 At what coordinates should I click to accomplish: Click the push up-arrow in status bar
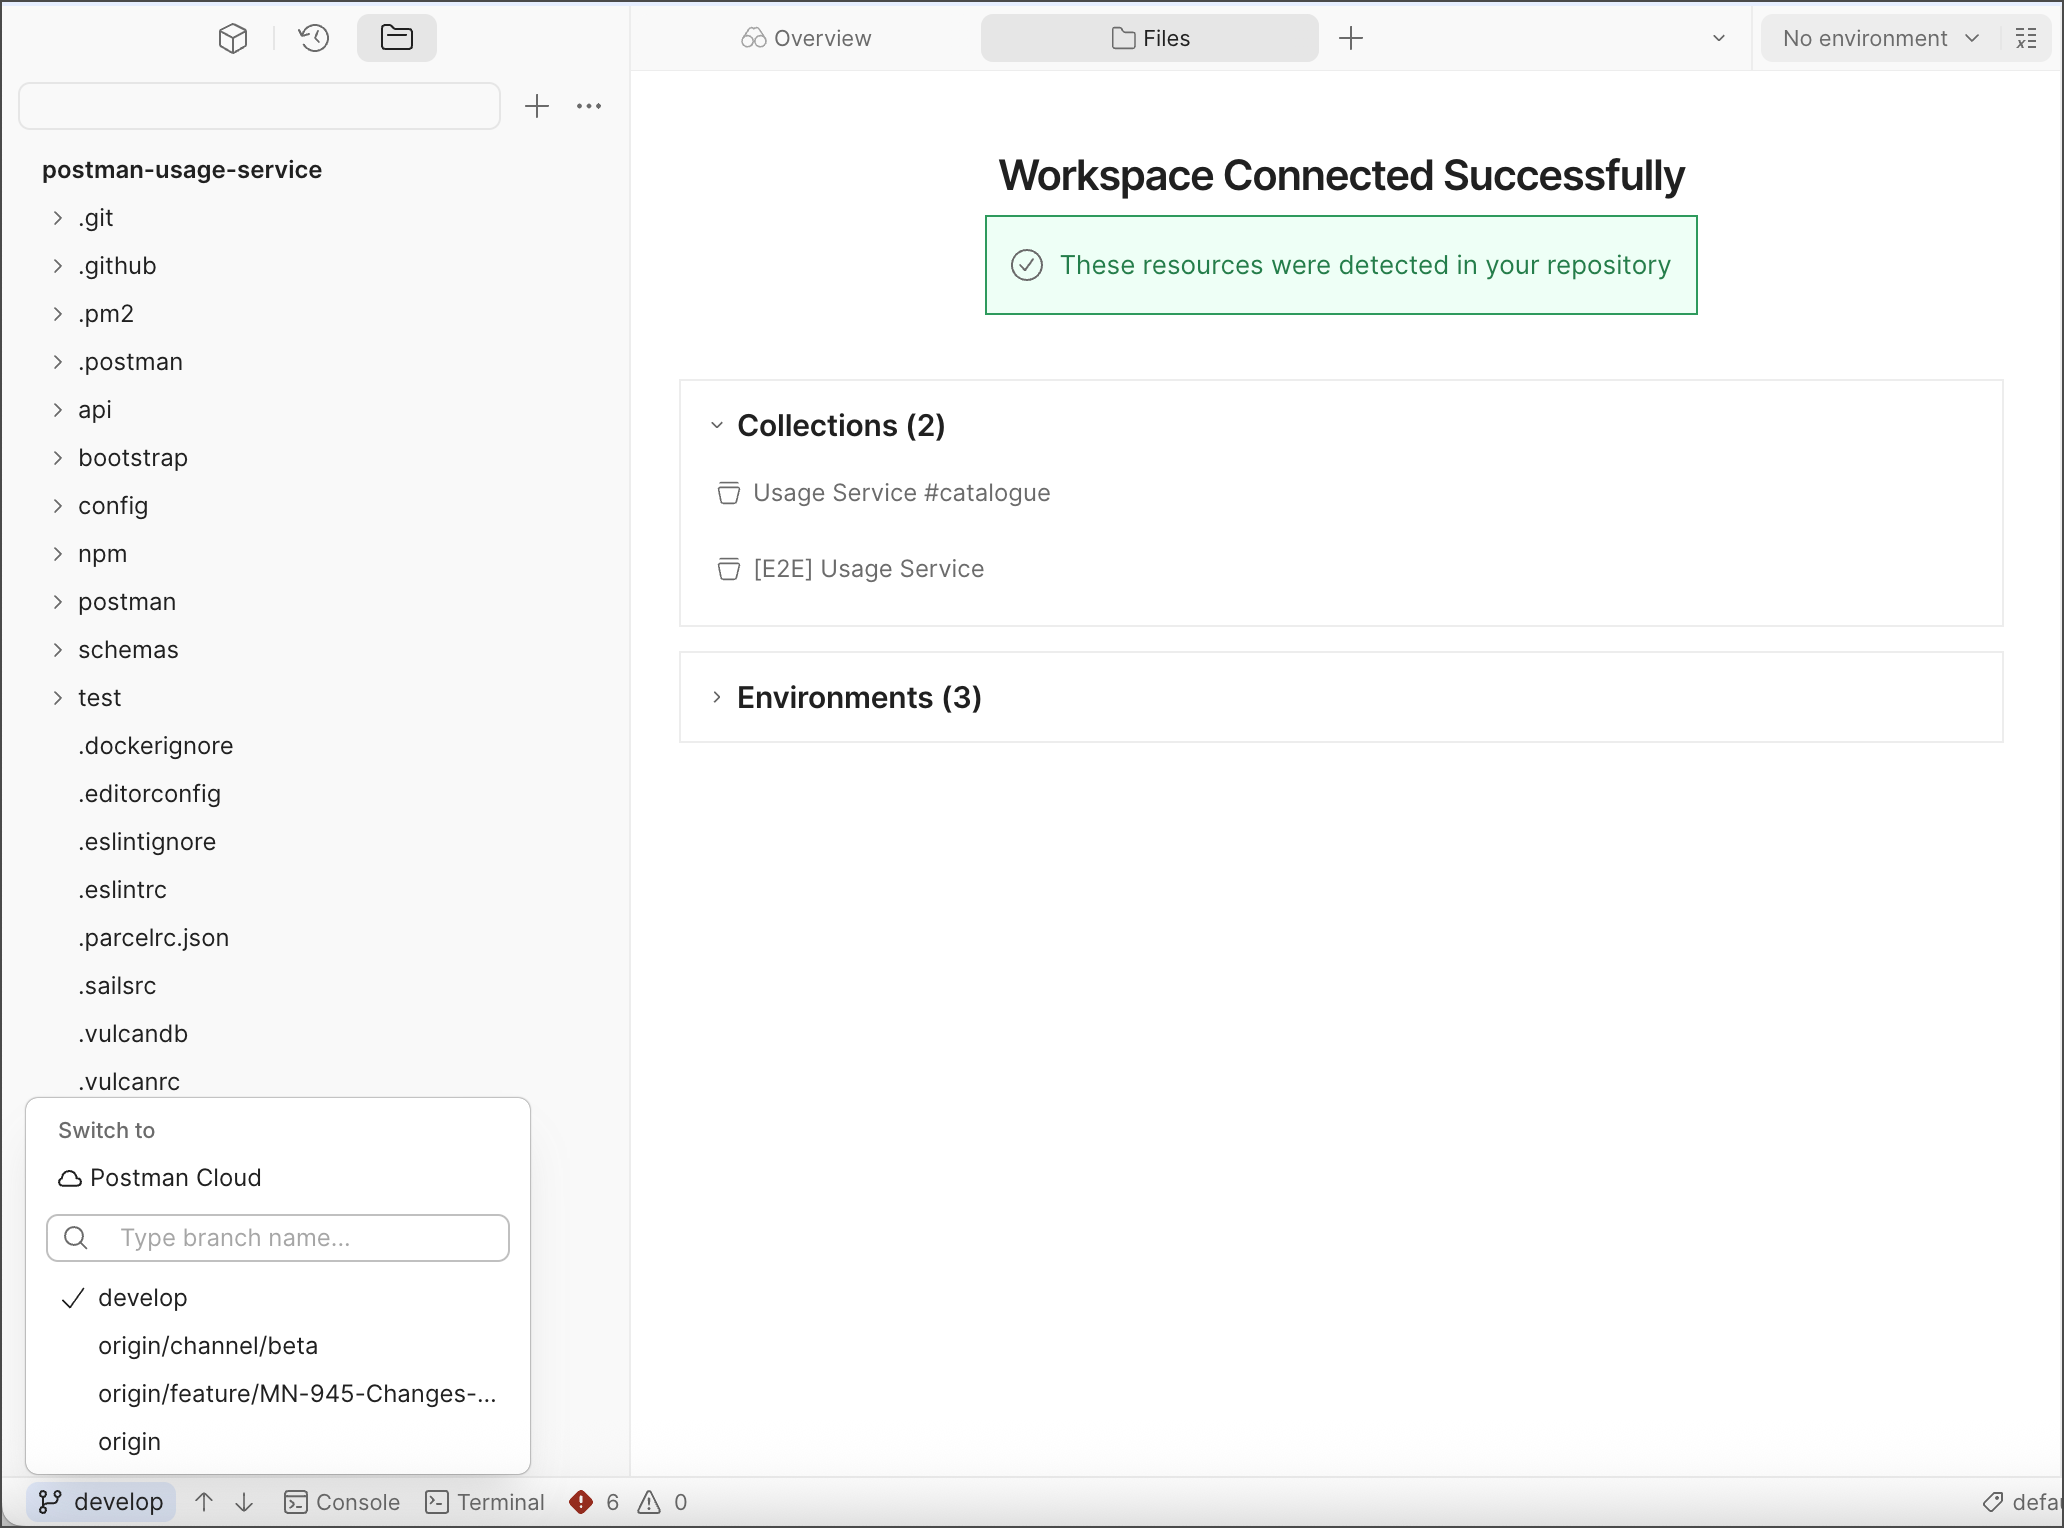coord(204,1502)
